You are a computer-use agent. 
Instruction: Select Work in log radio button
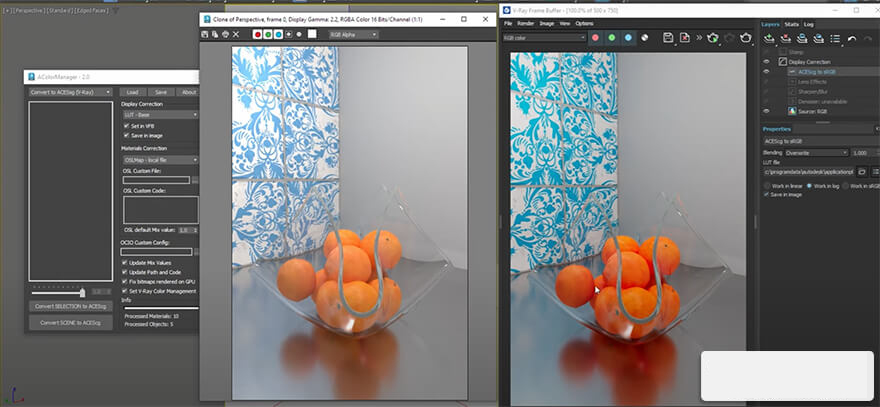(809, 185)
